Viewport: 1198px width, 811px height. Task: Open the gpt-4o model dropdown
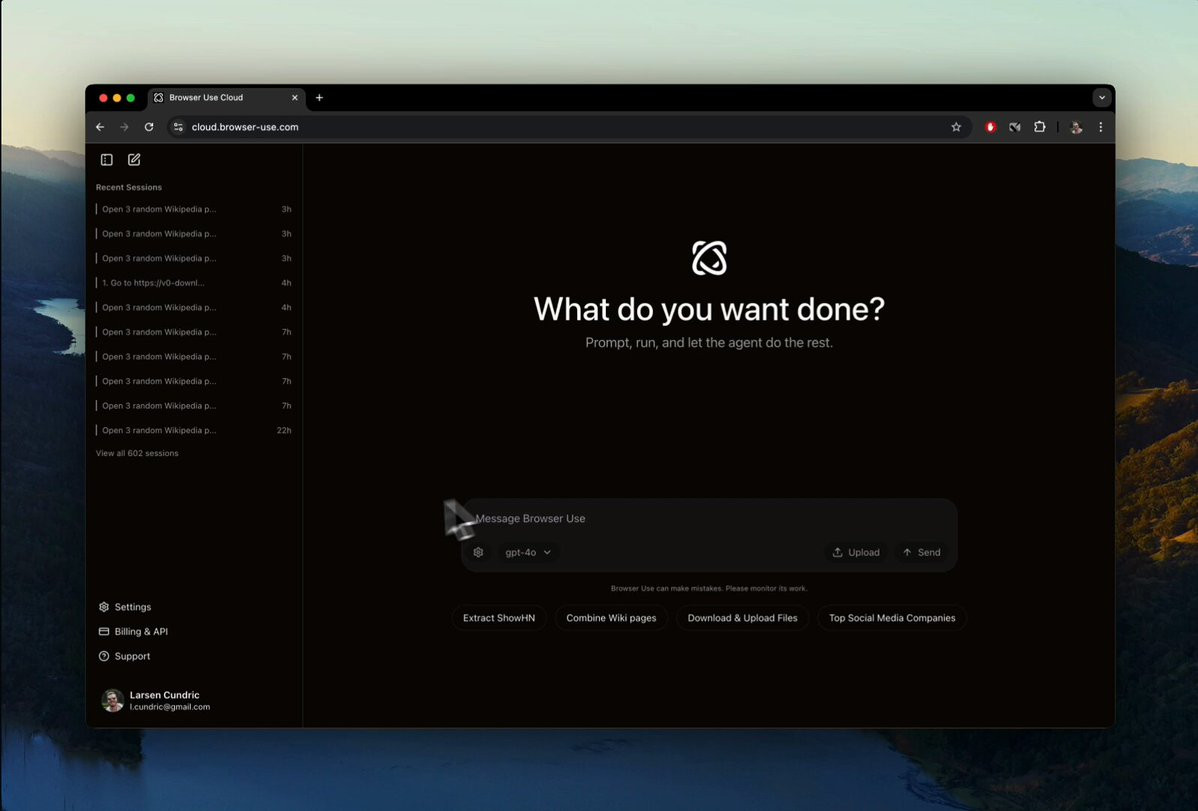click(x=528, y=552)
